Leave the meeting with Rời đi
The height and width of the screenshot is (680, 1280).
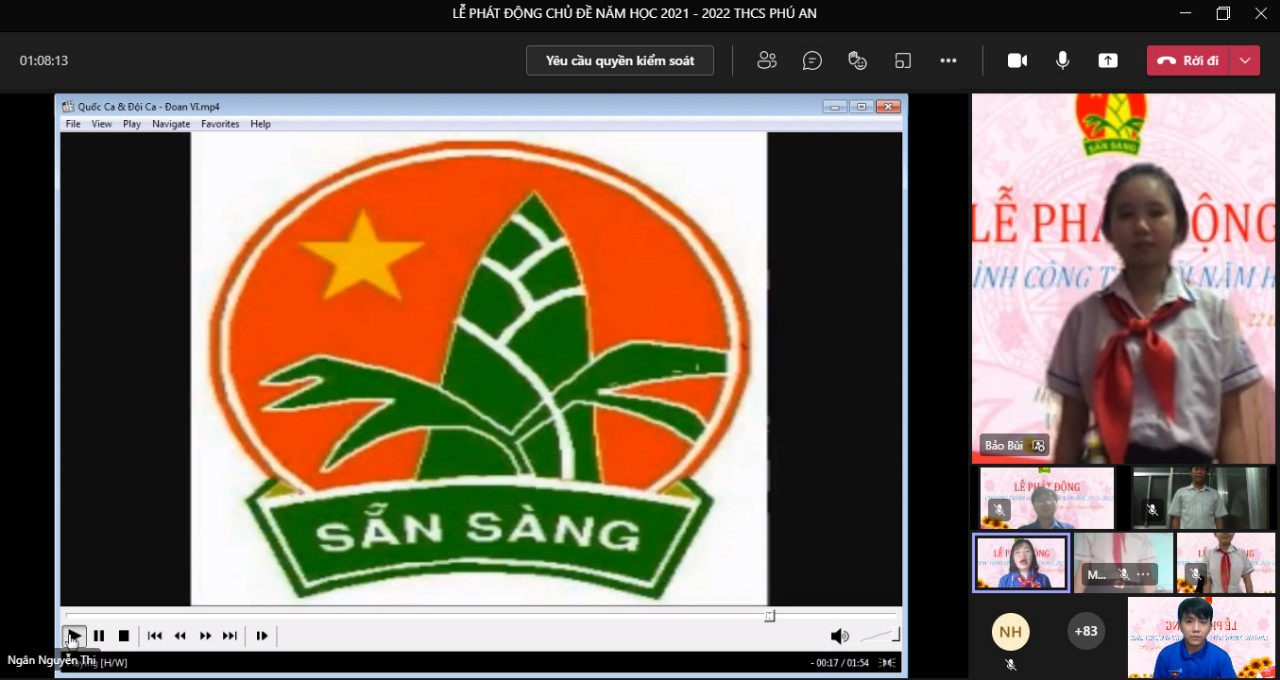pyautogui.click(x=1189, y=60)
